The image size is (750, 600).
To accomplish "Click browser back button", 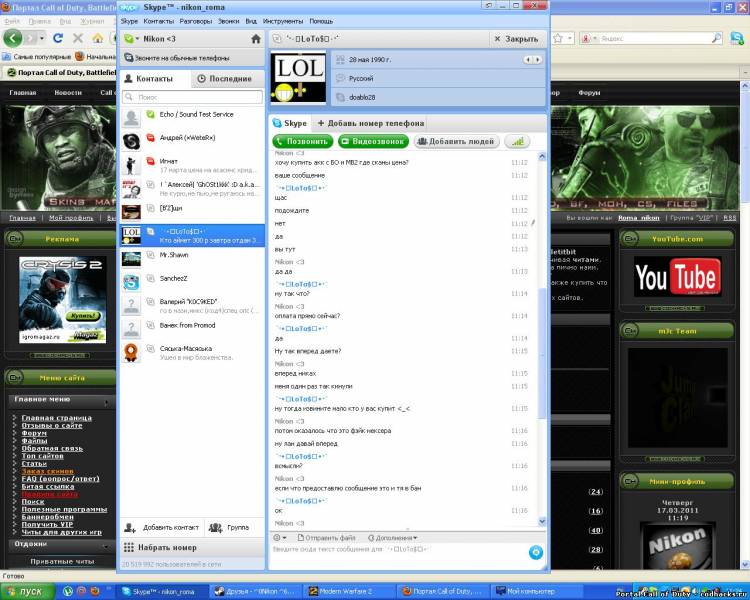I will click(13, 38).
